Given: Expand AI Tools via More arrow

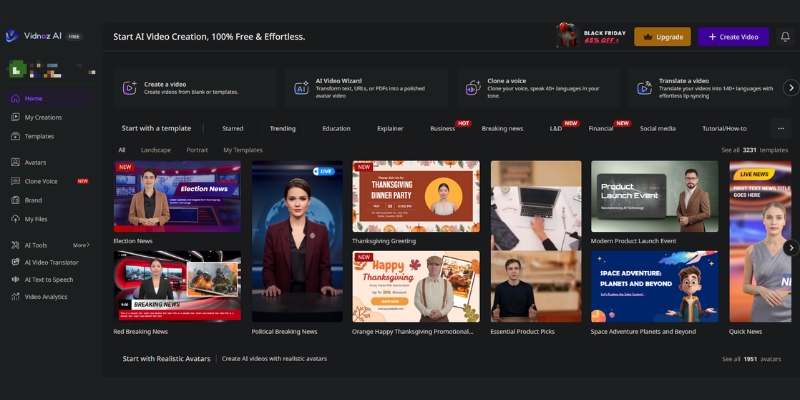Looking at the screenshot, I should pos(81,245).
